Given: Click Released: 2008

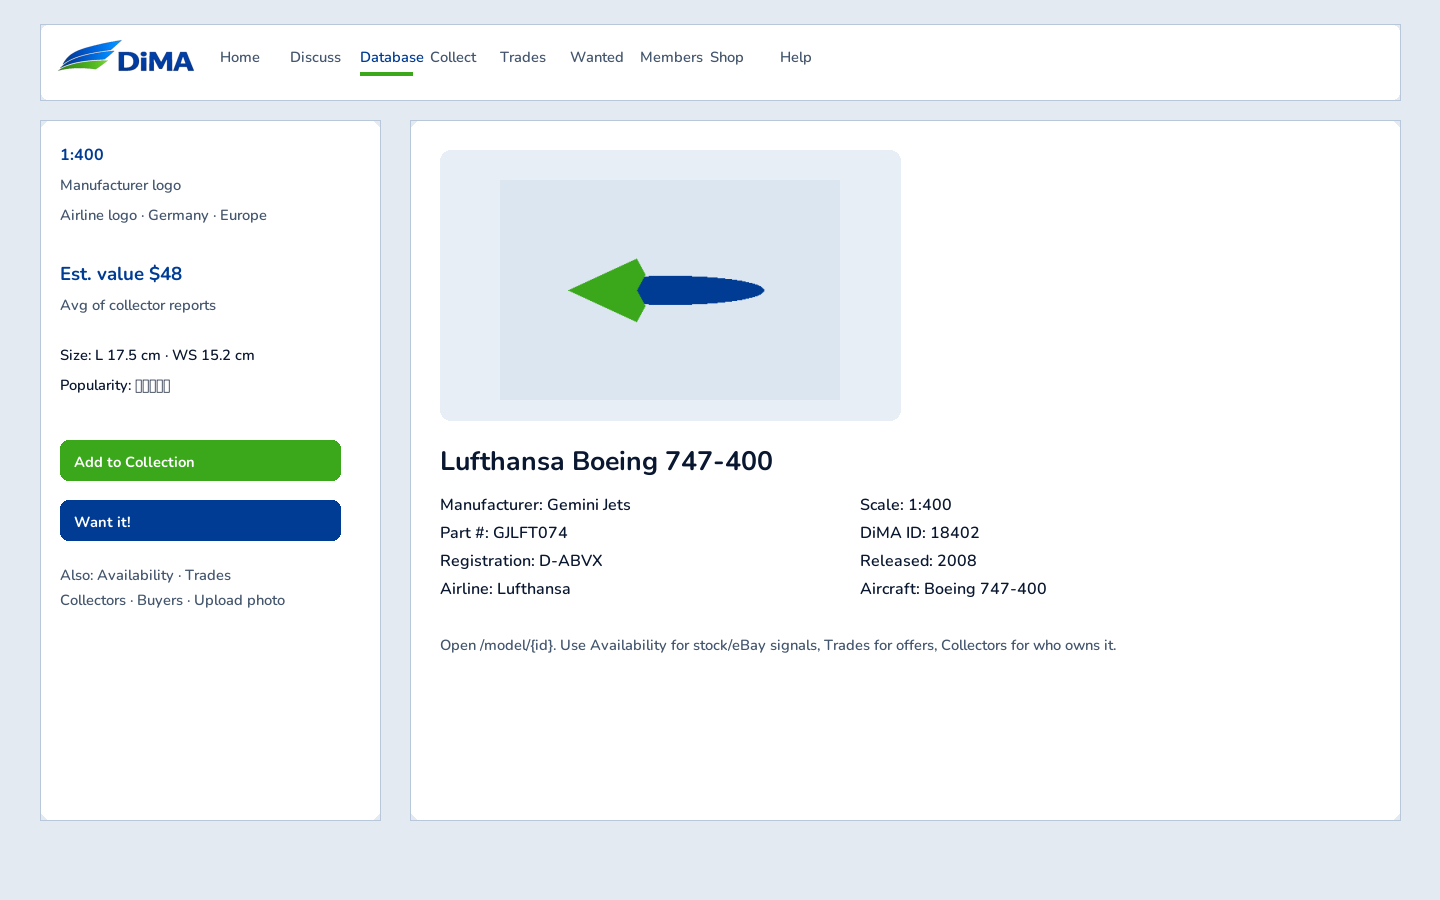Looking at the screenshot, I should tap(918, 561).
